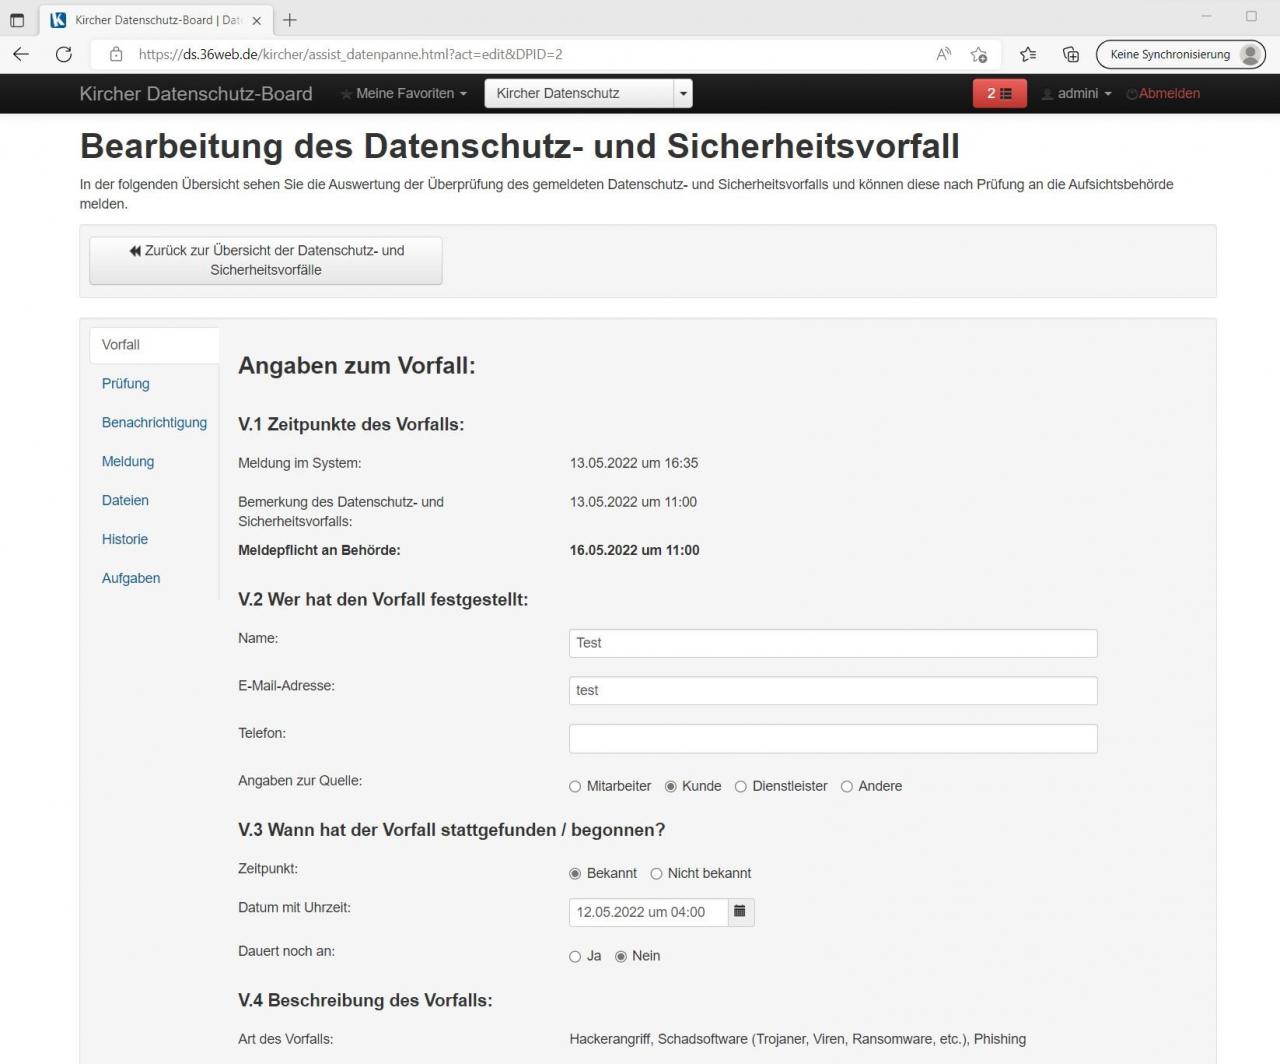
Task: Click the 16.05.2022 um 11:00 deadline text
Action: tap(635, 550)
